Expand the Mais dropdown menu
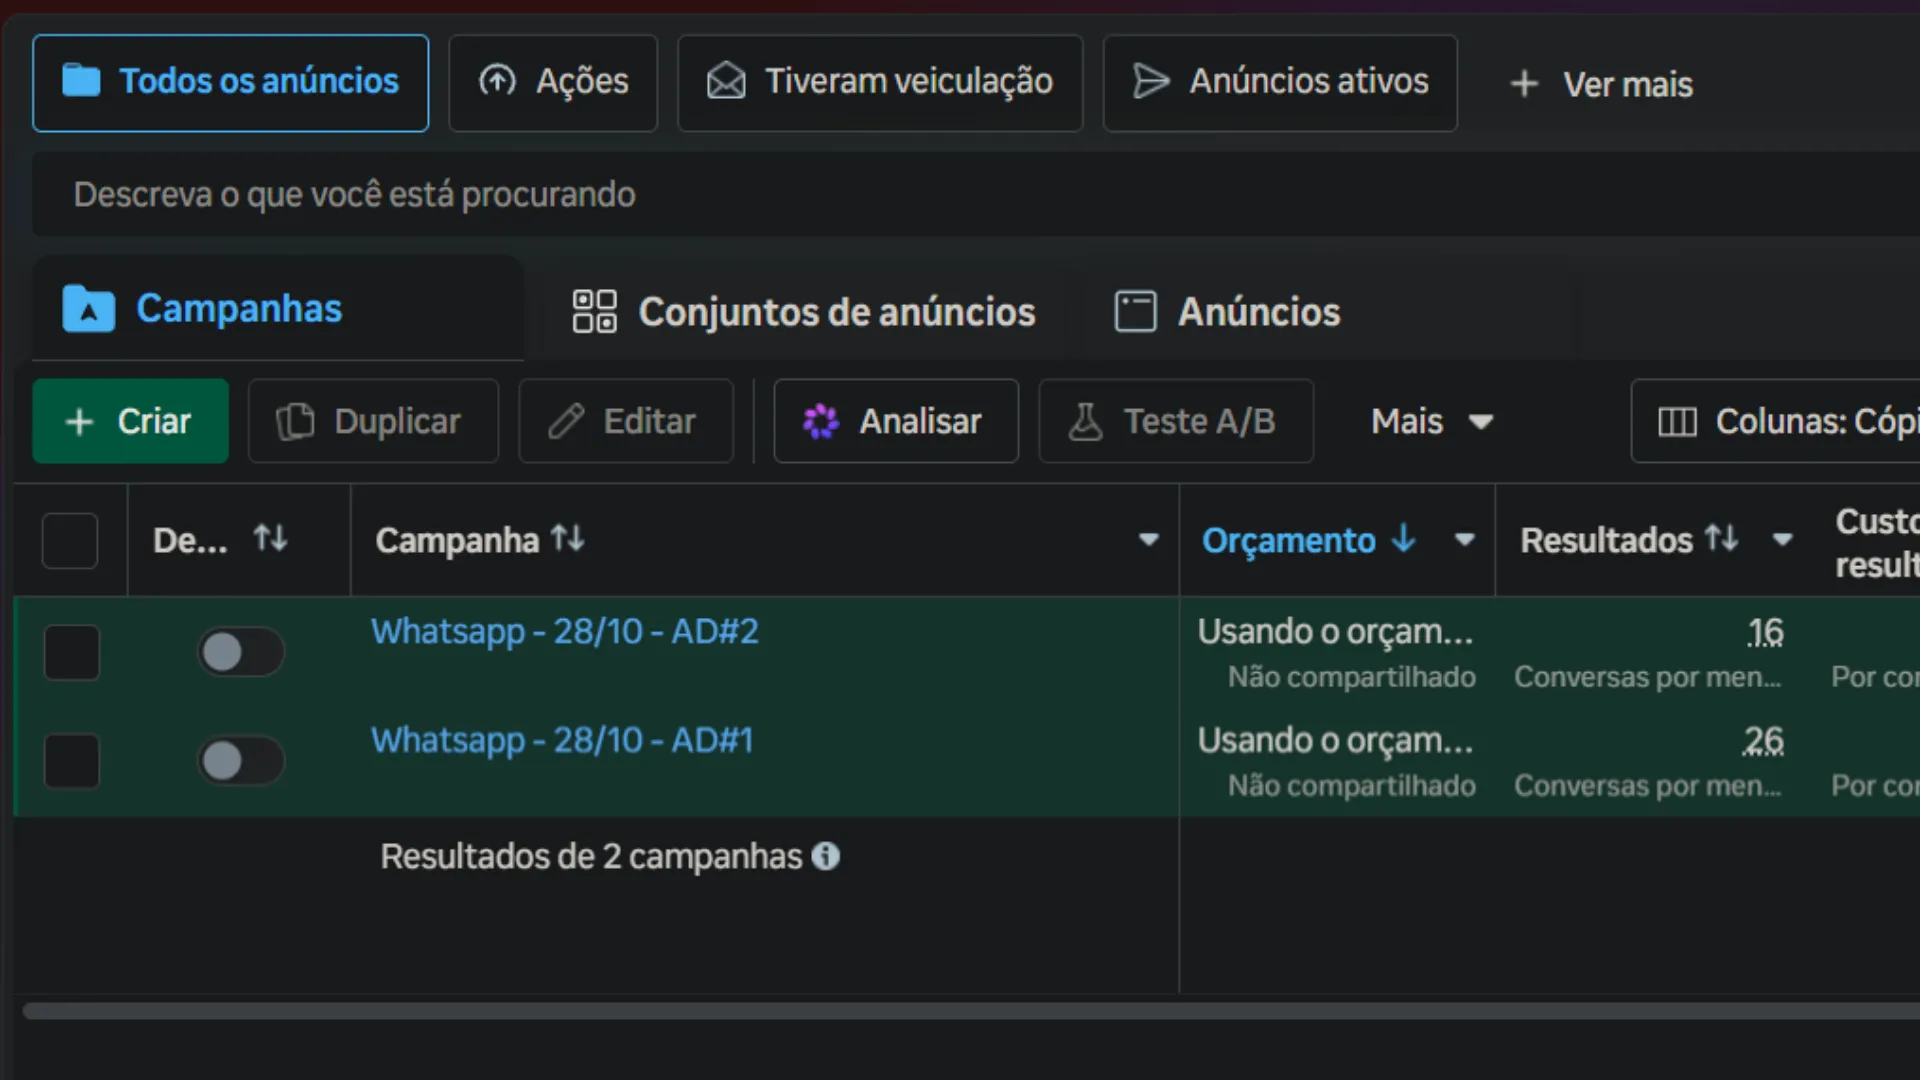The image size is (1920, 1080). click(1432, 421)
